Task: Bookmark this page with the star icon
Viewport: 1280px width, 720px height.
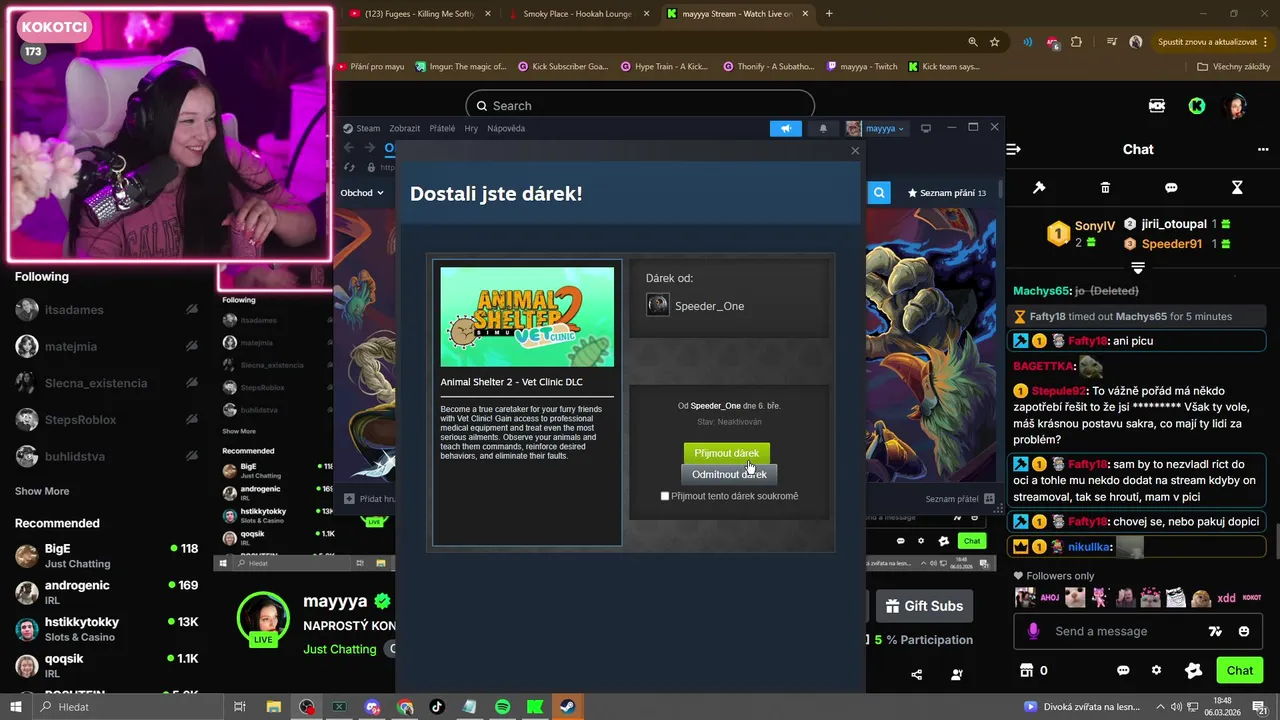Action: tap(994, 42)
